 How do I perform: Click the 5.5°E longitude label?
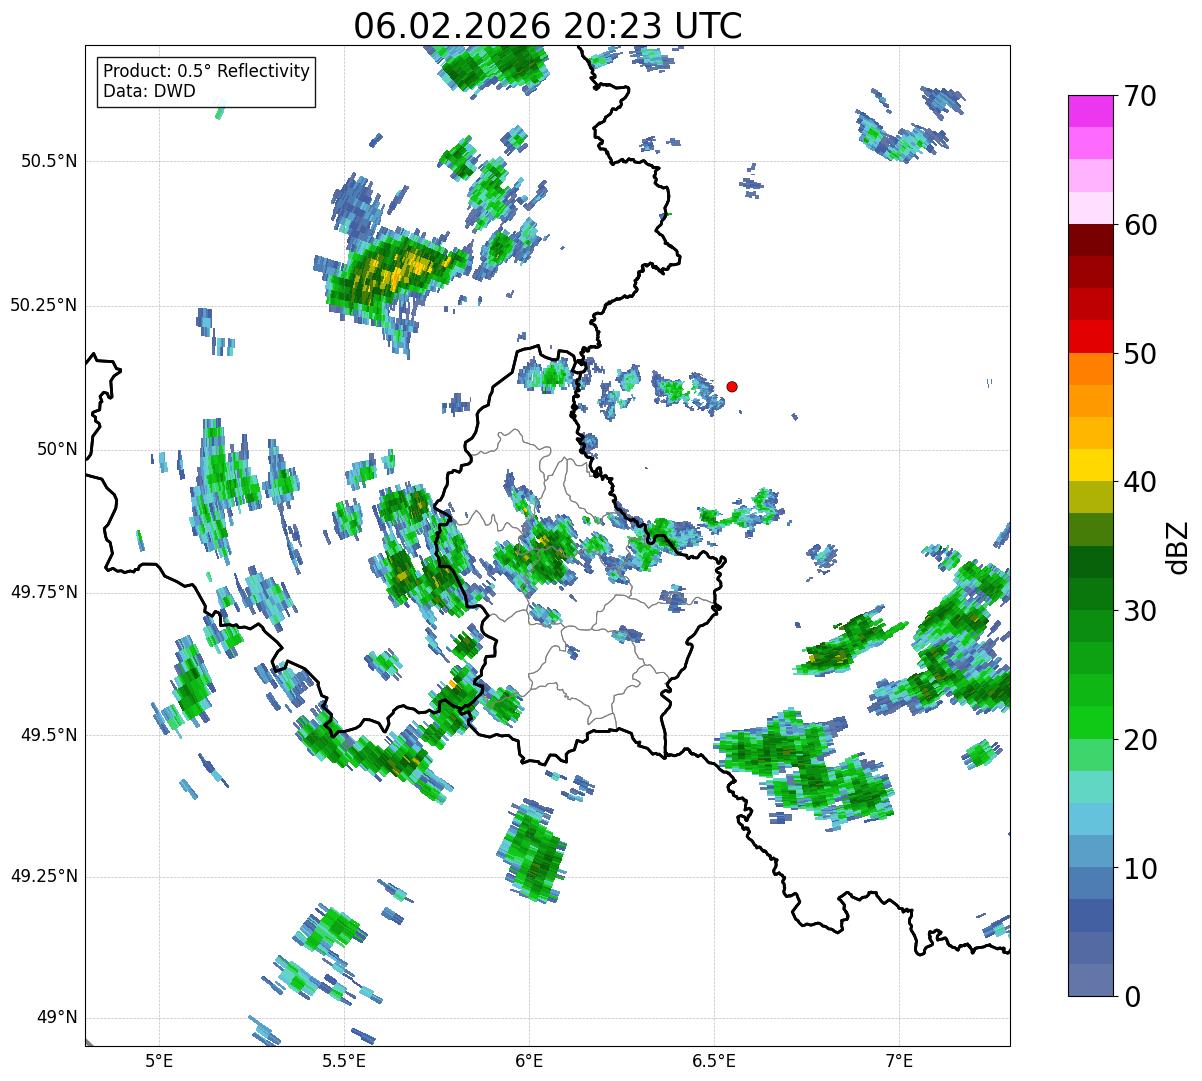344,1060
